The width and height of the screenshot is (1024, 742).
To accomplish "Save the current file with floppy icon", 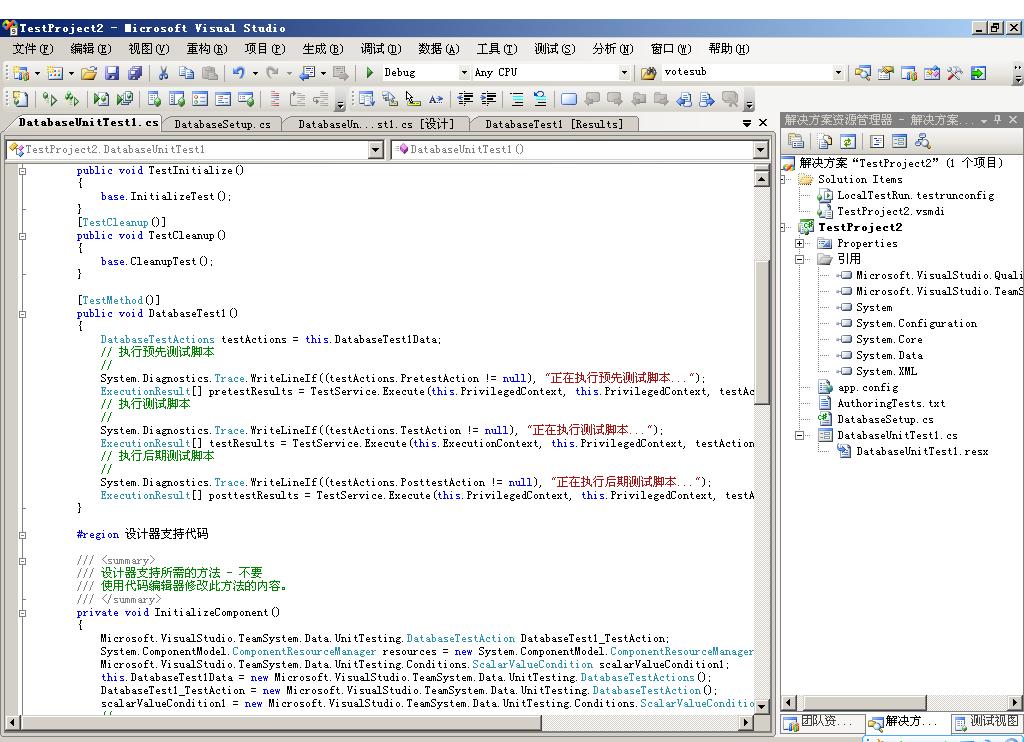I will [x=112, y=73].
